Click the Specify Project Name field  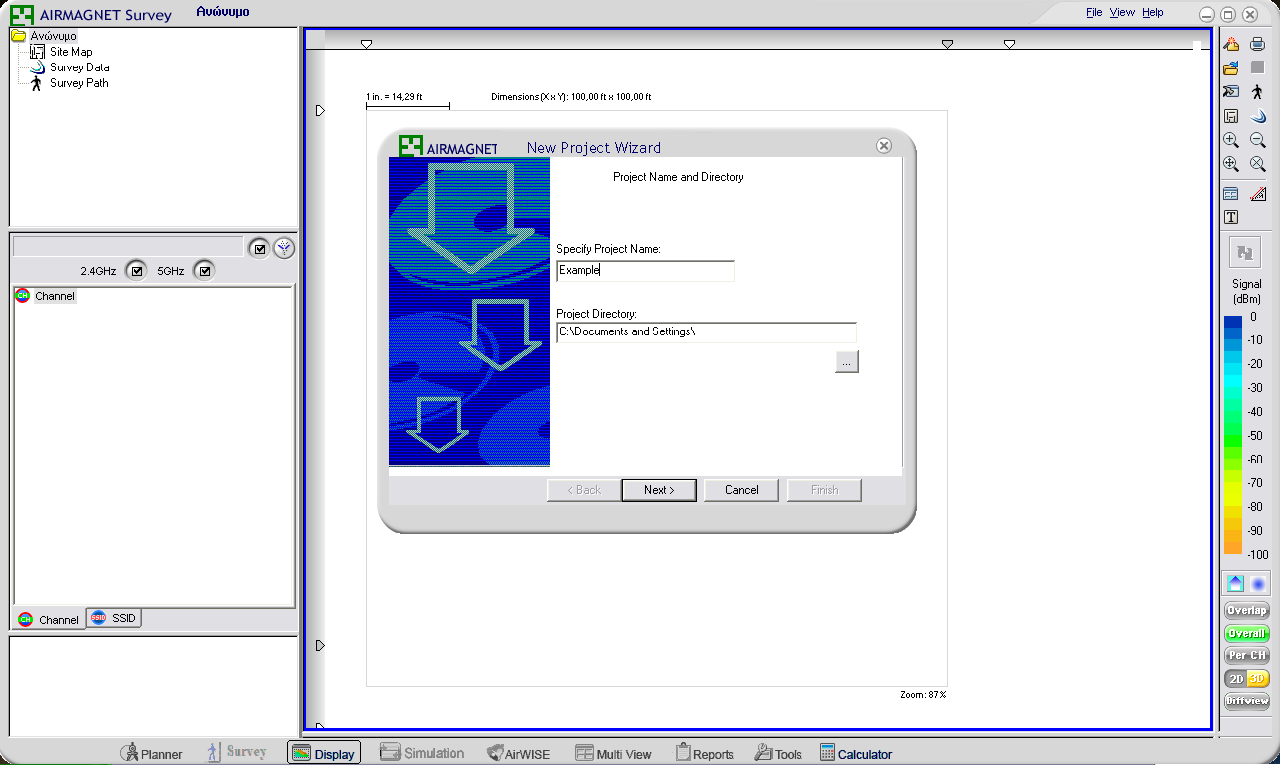coord(645,270)
